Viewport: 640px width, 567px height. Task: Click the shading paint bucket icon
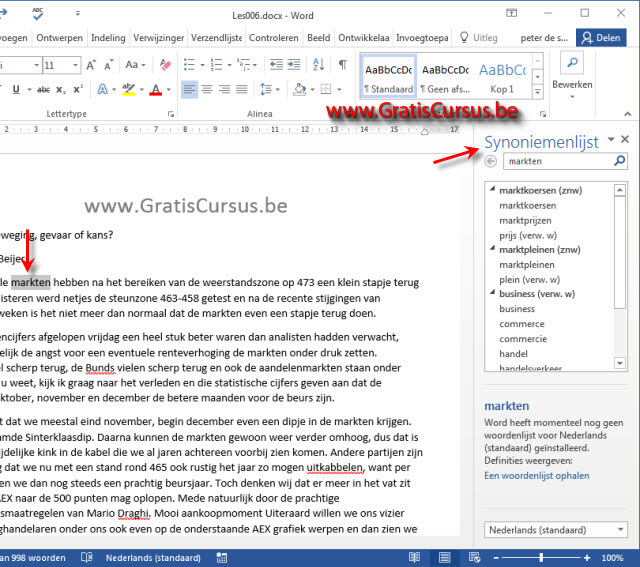(300, 89)
